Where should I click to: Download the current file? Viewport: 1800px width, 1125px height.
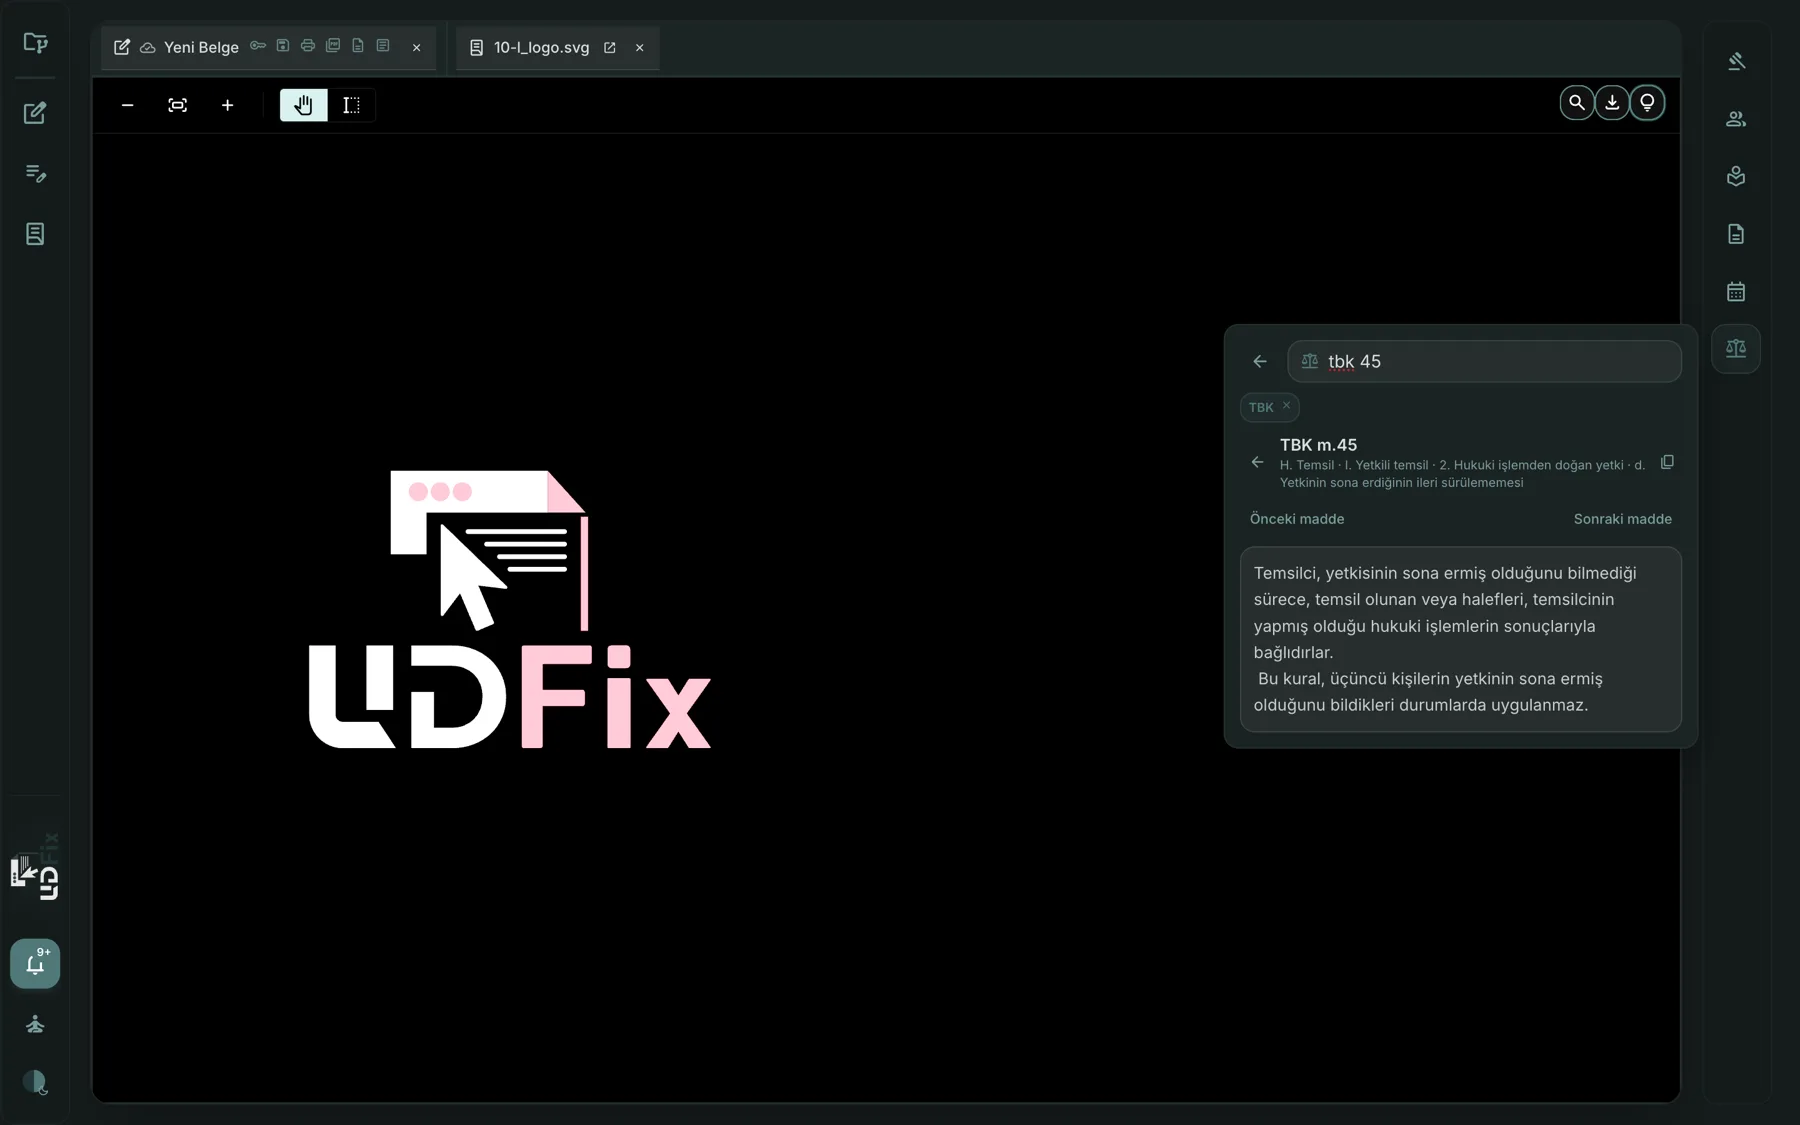tap(1612, 102)
